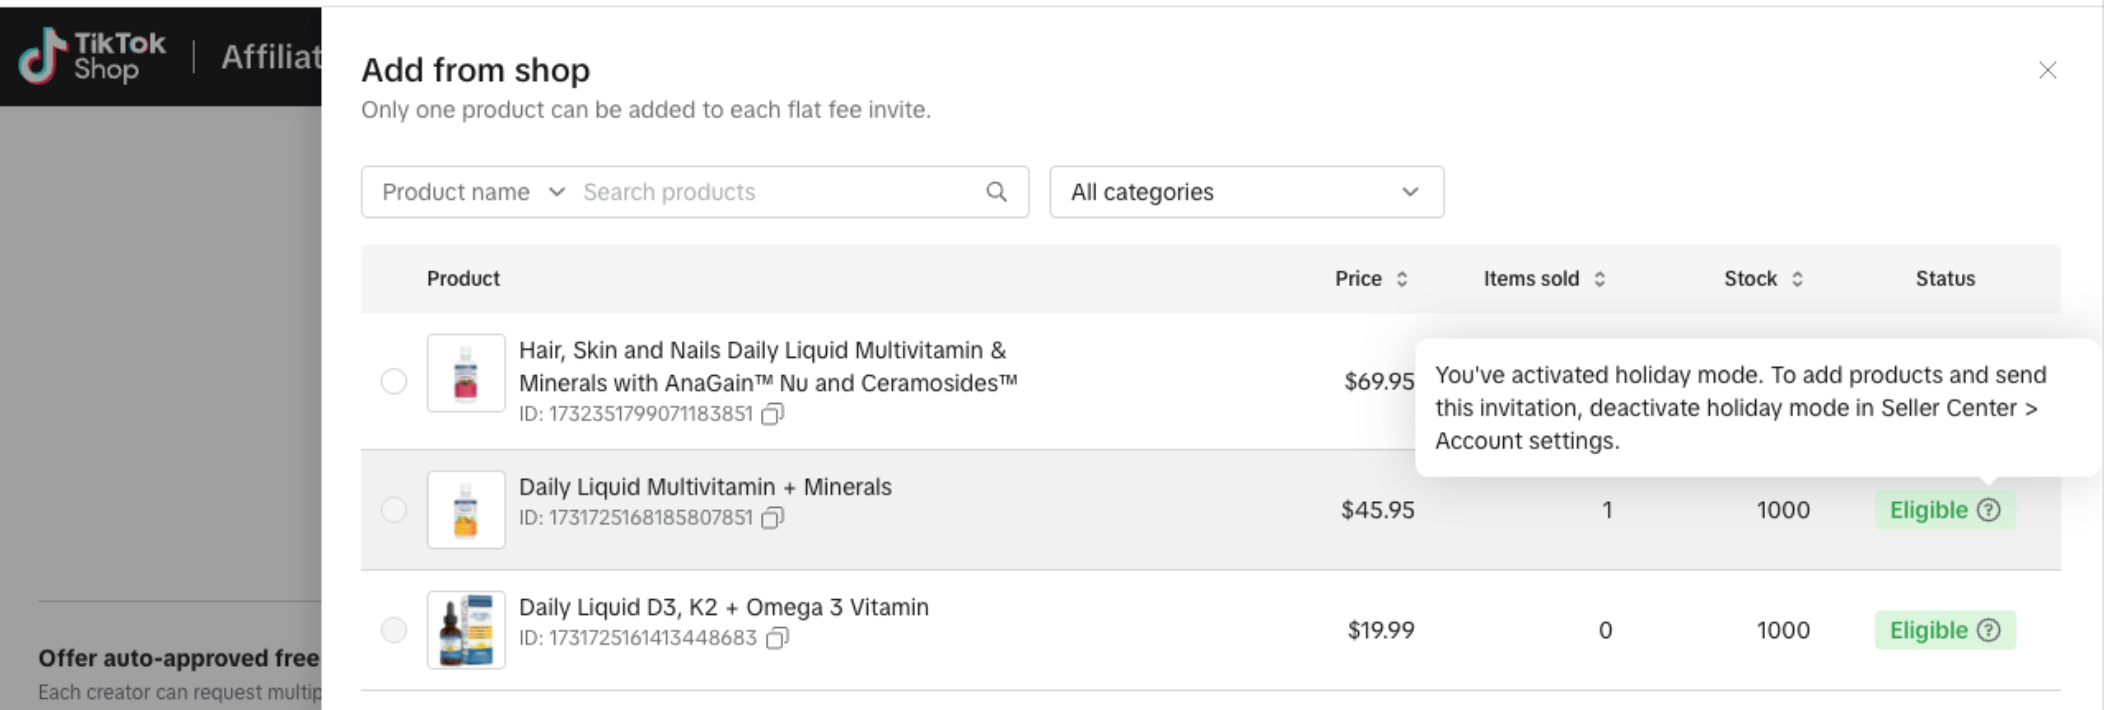Copy ID of Hair, Skin and Nails product
The width and height of the screenshot is (2106, 710).
(772, 414)
